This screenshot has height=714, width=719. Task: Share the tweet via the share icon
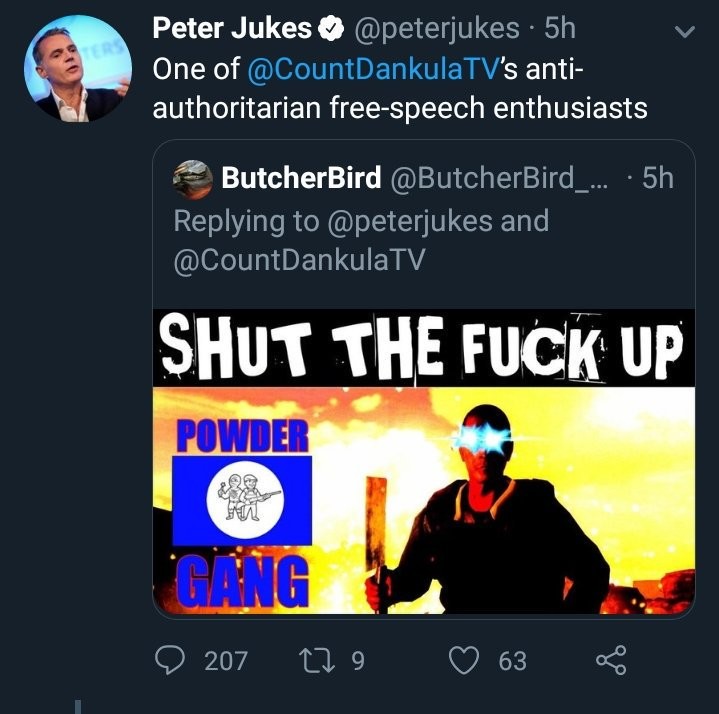click(610, 660)
